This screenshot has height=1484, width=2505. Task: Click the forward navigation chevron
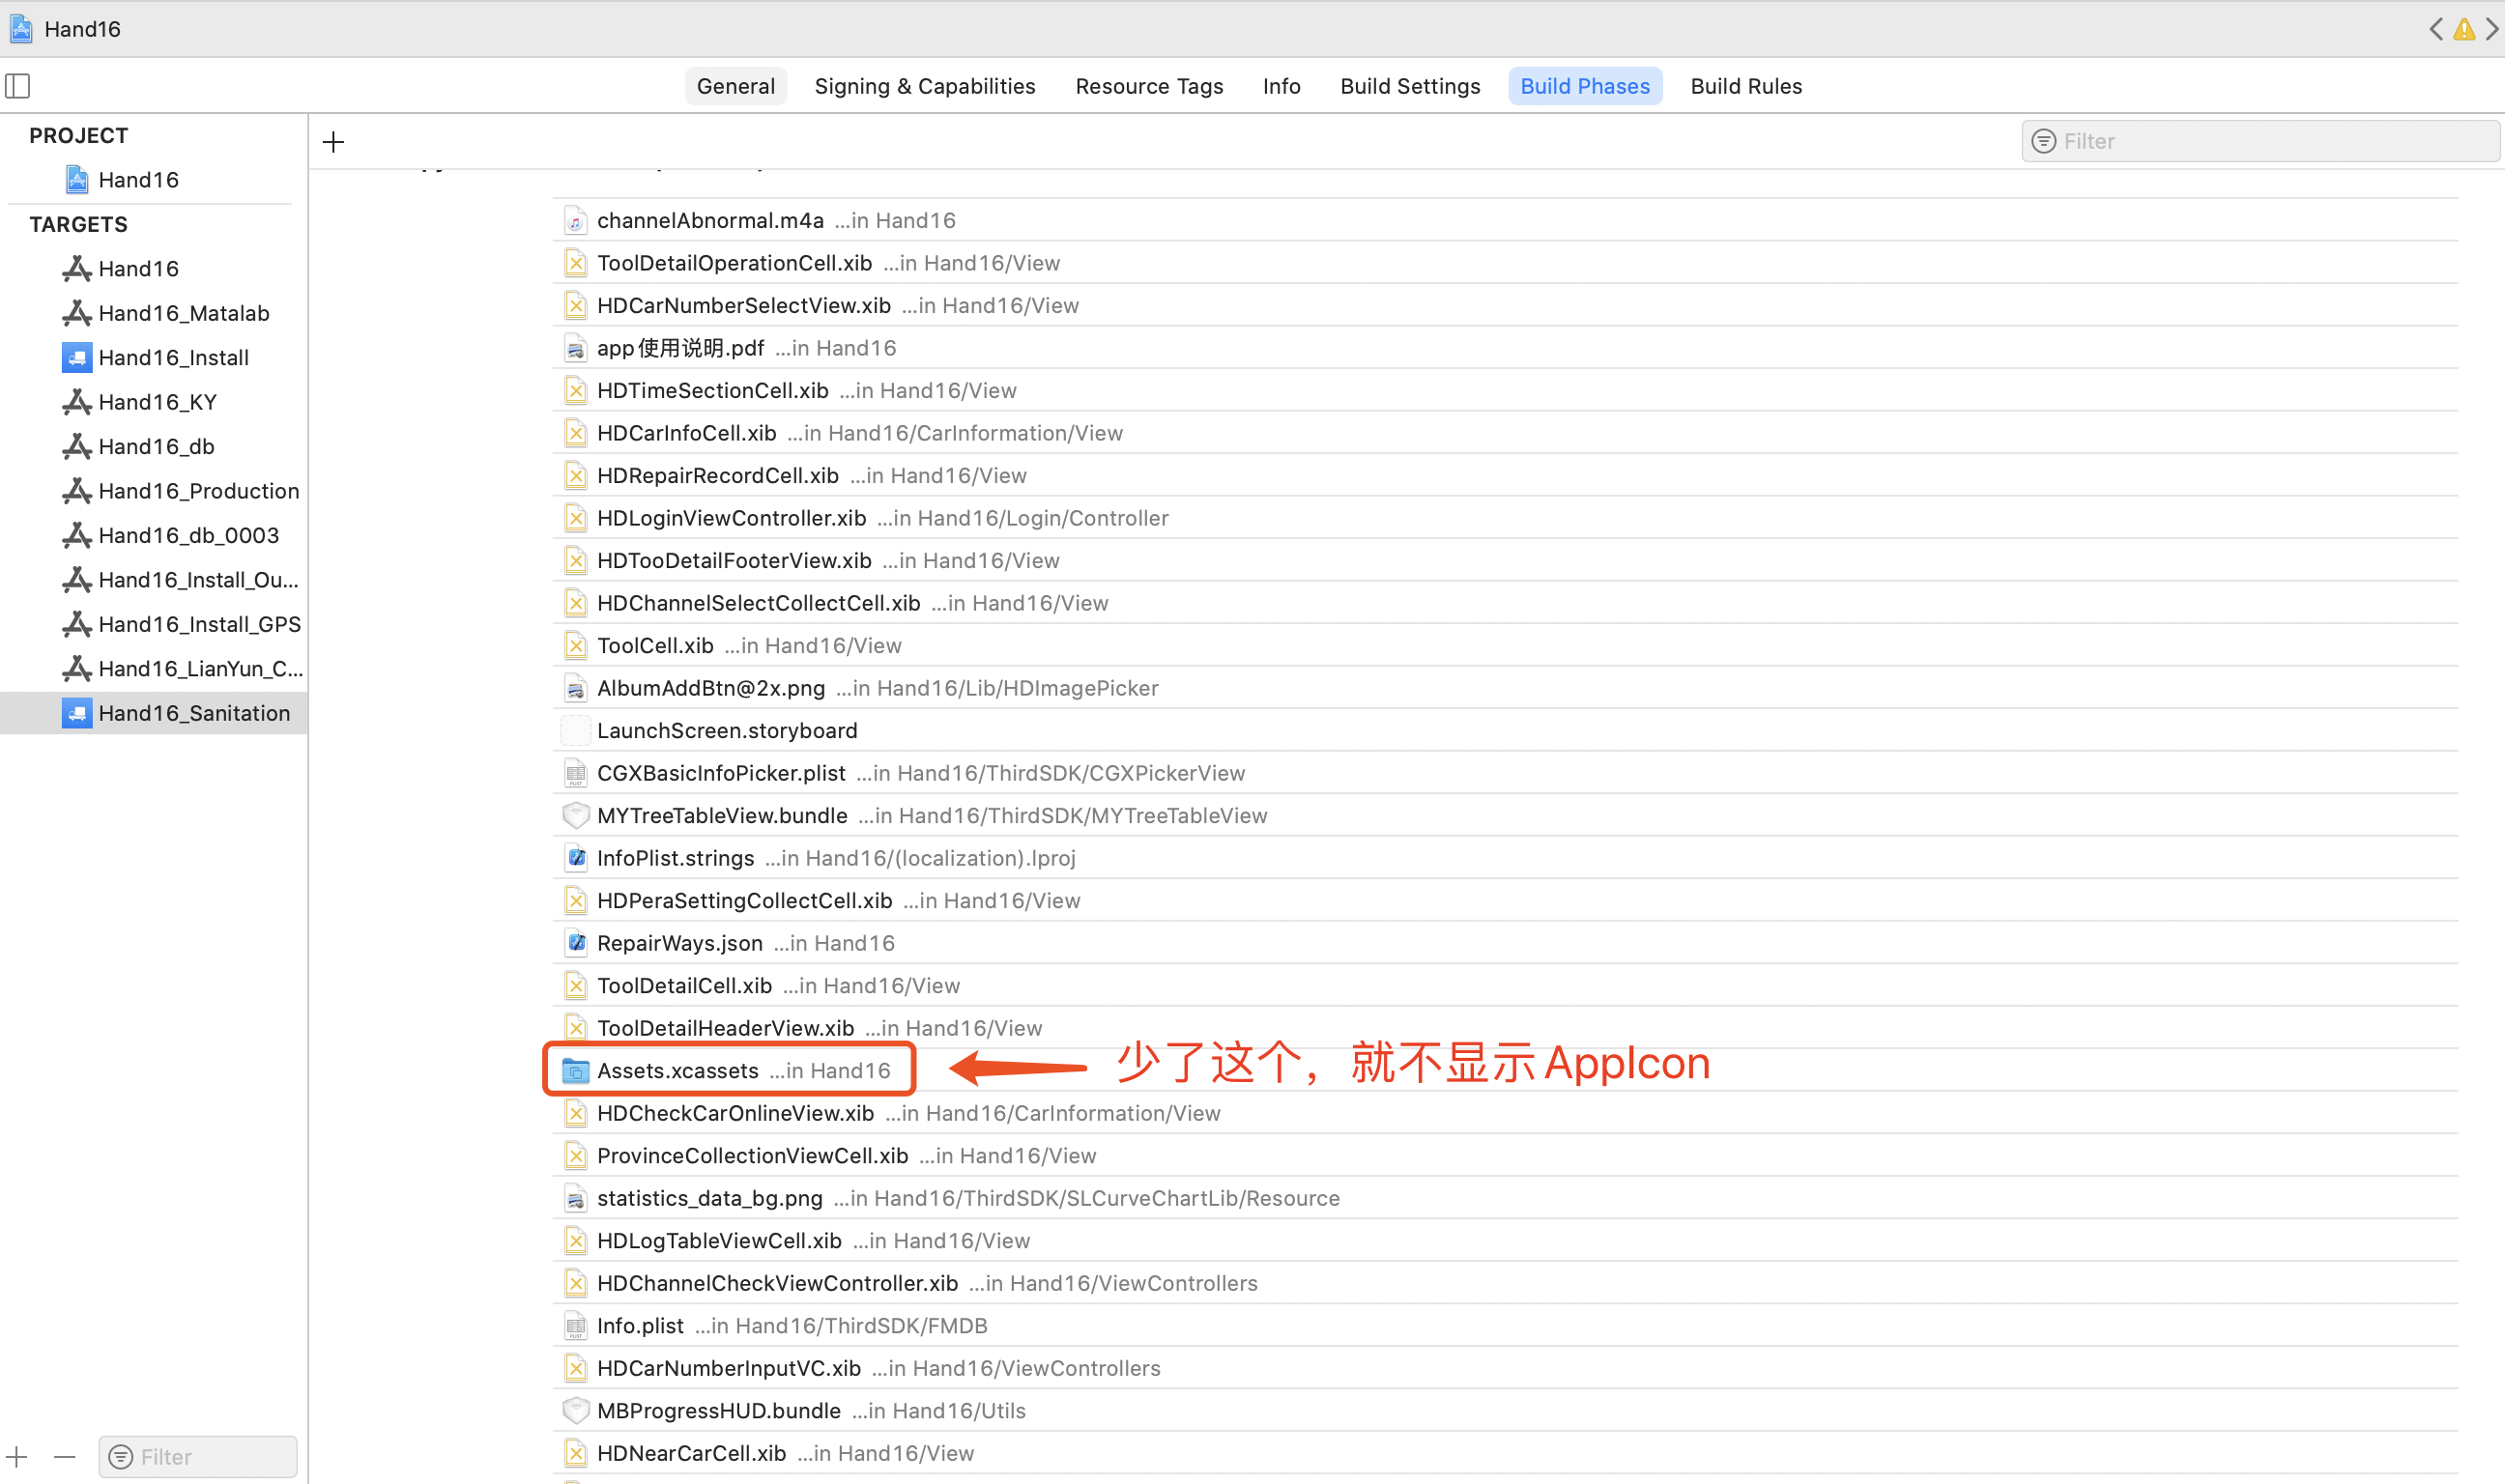pos(2495,29)
